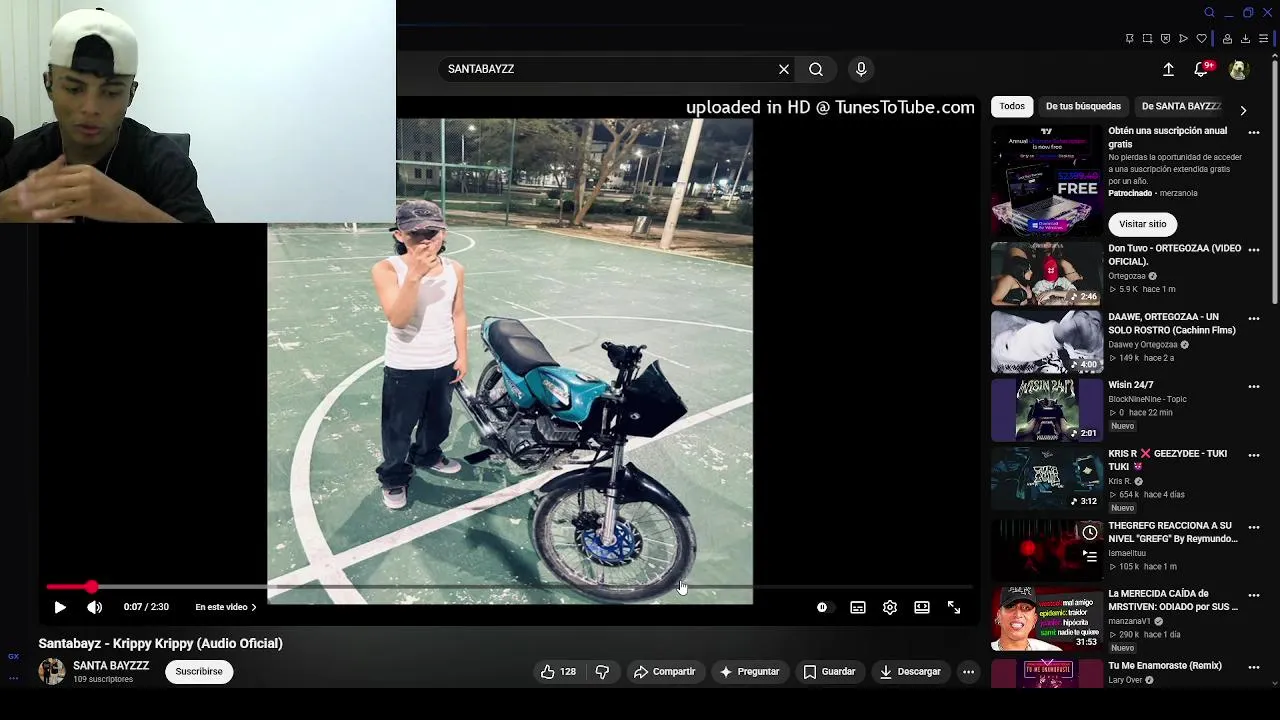1280x720 pixels.
Task: Expand the 'En este vídeo' chapters
Action: pos(226,607)
